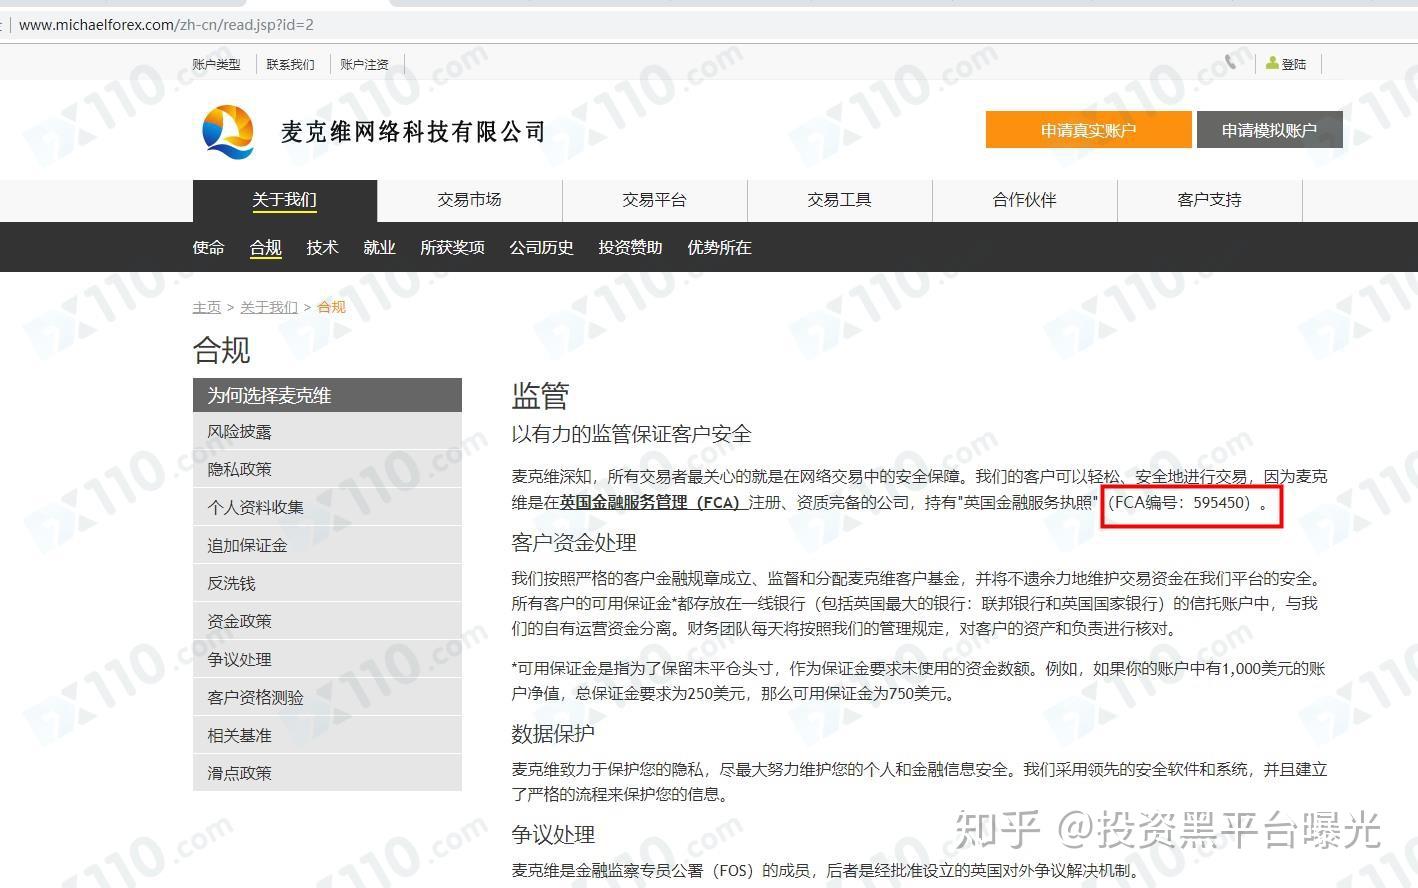Click 以有力的监管保证客户安全 subheading
Viewport: 1418px width, 888px height.
(631, 434)
